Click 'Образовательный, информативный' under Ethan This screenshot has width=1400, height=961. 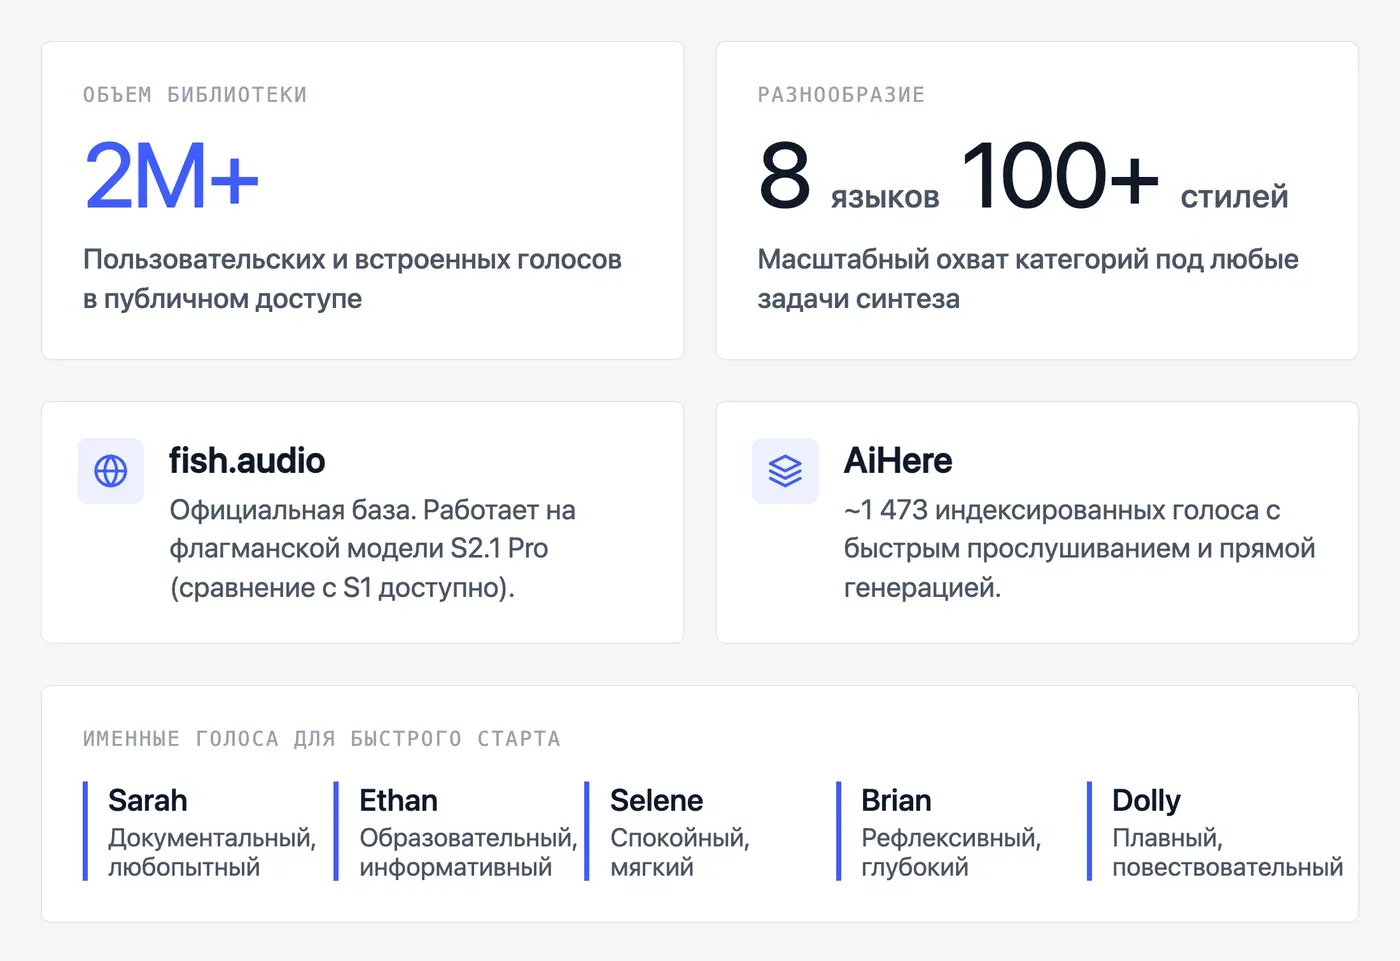coord(468,852)
